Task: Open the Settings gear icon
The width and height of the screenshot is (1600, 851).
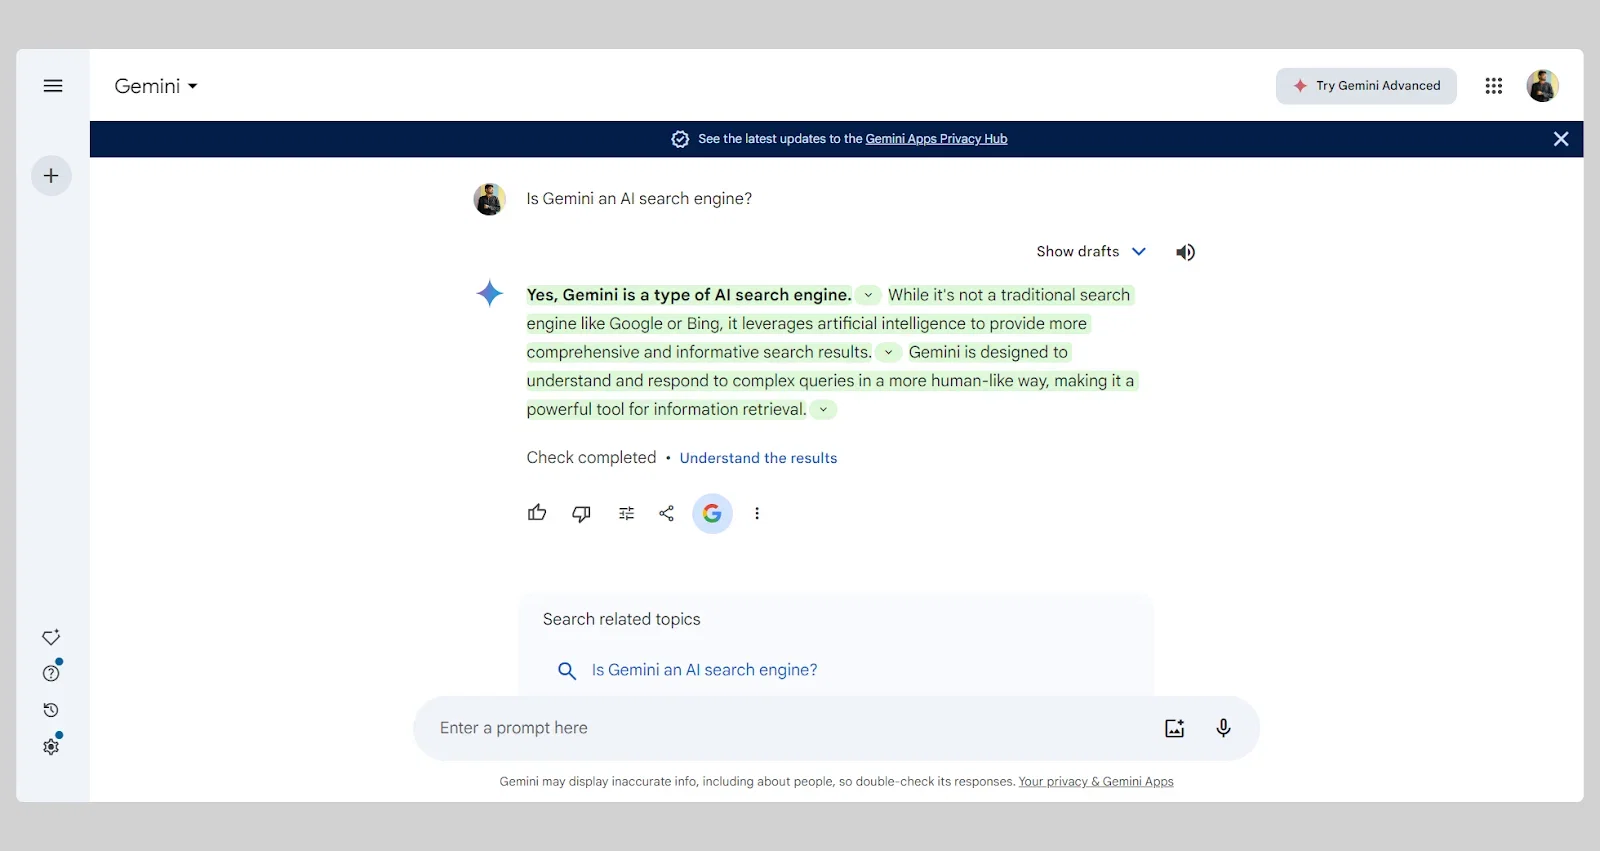Action: coord(51,746)
